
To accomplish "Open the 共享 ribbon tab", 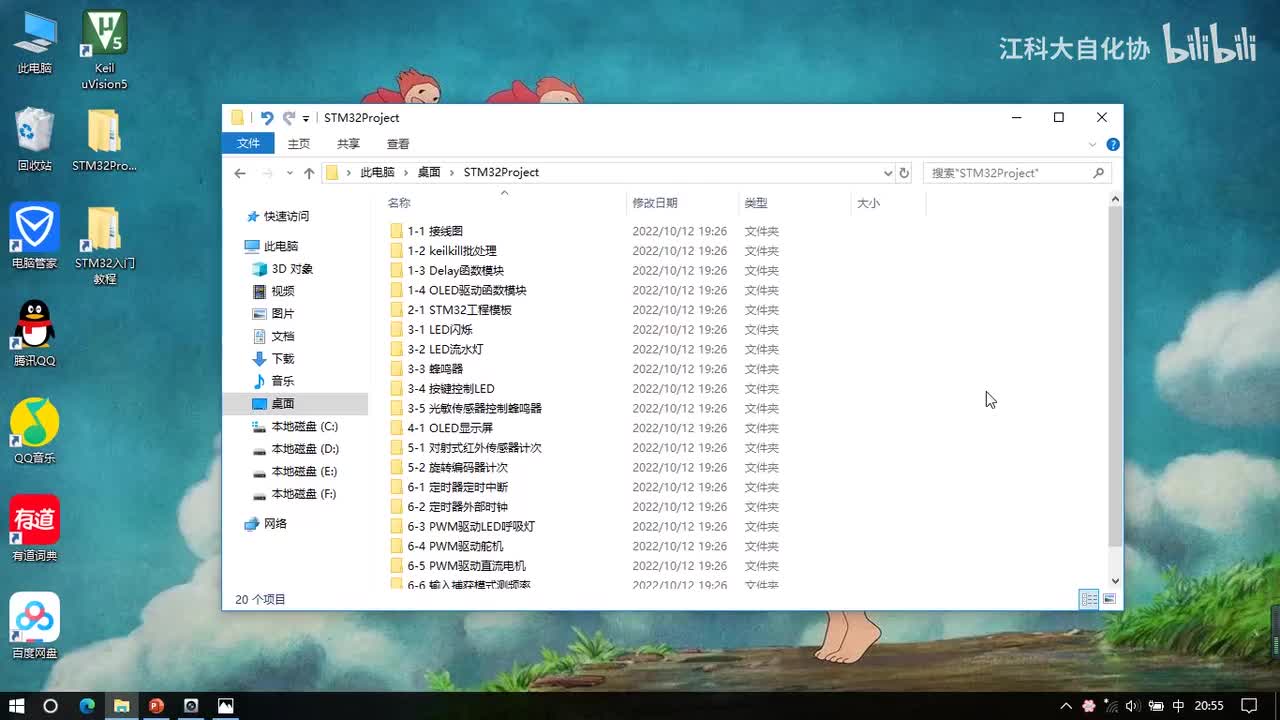I will [x=348, y=144].
